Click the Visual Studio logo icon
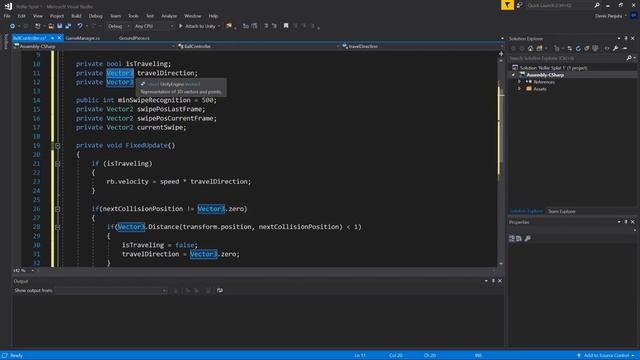Viewport: 640px width, 360px height. pyautogui.click(x=8, y=6)
